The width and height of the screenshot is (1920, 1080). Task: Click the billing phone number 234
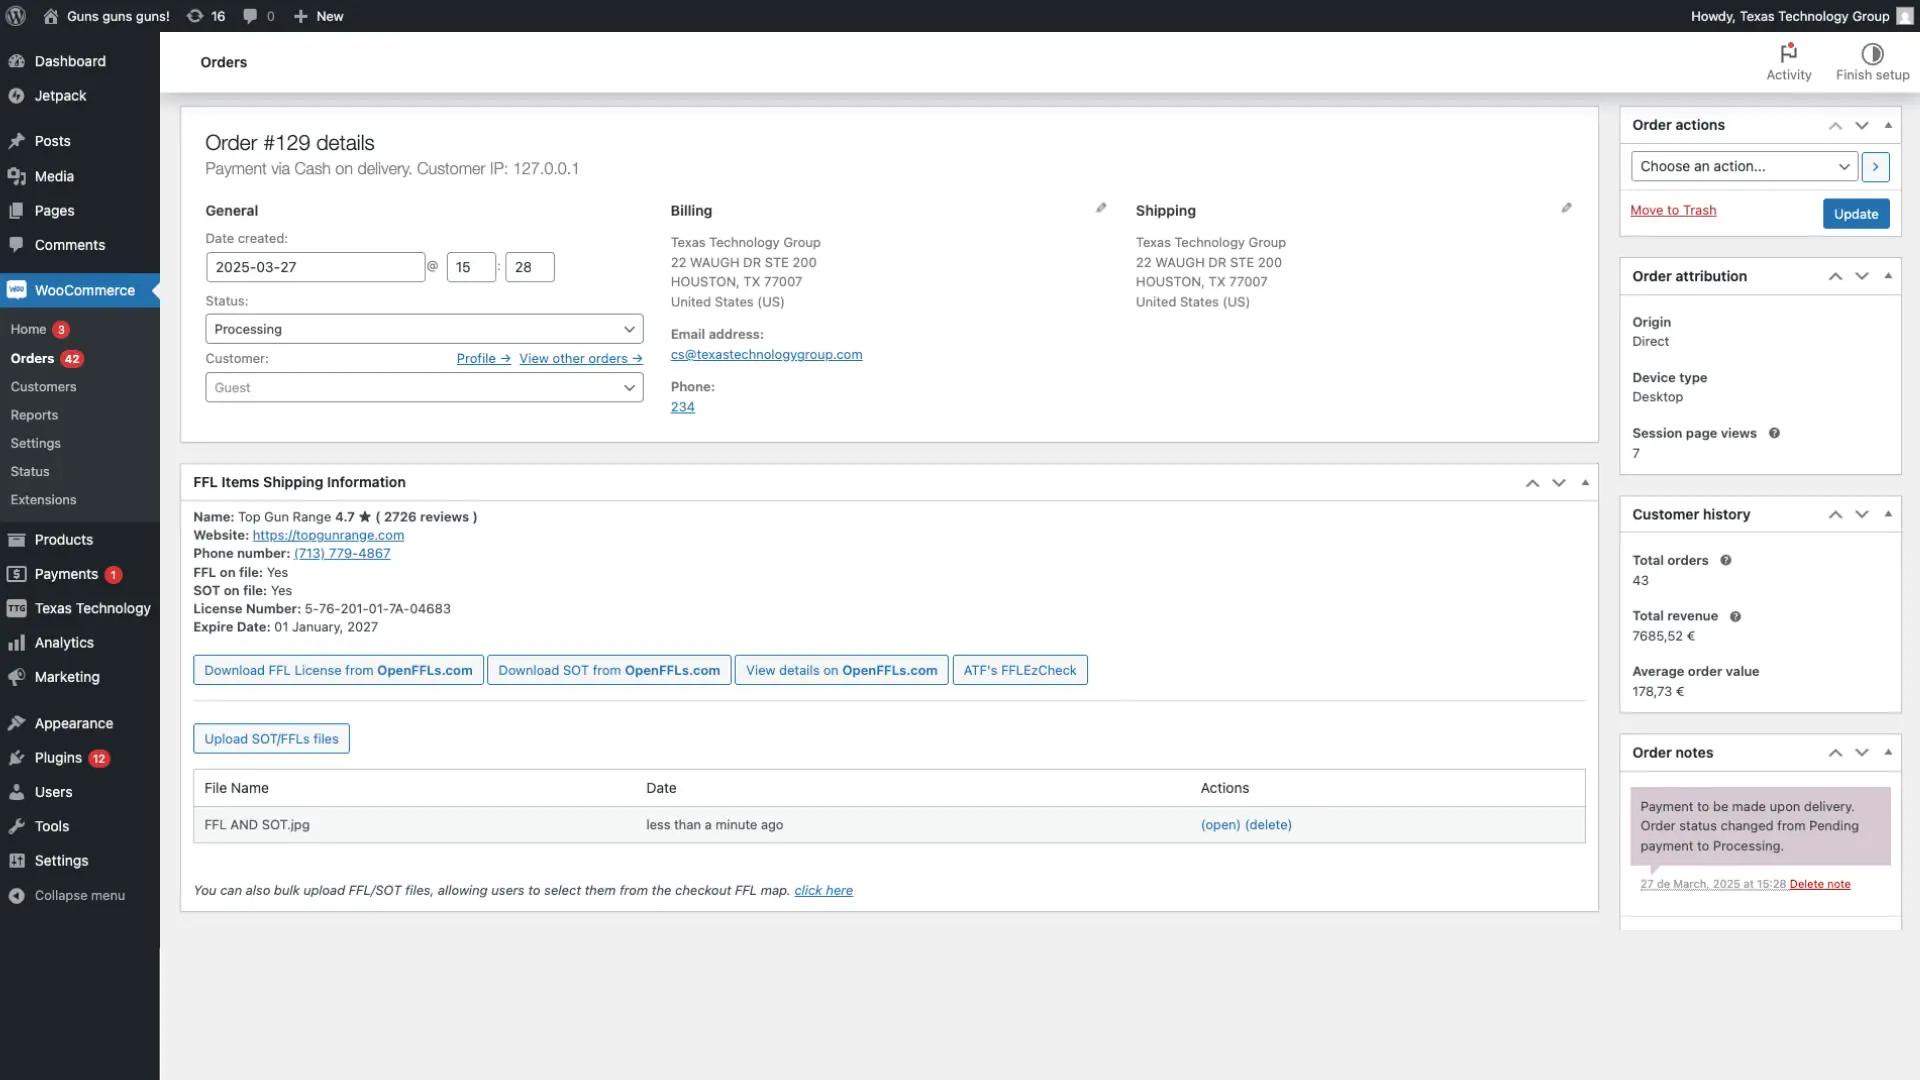pyautogui.click(x=682, y=407)
